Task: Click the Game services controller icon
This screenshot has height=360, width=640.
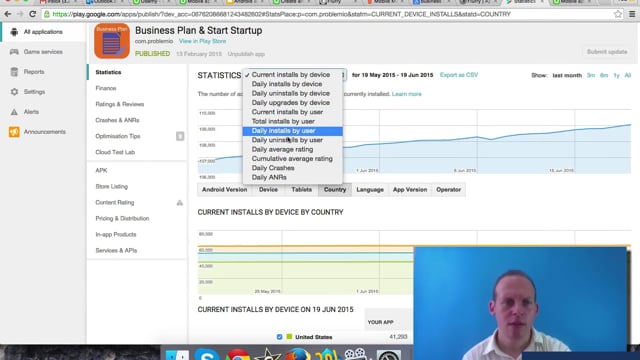Action: (14, 52)
